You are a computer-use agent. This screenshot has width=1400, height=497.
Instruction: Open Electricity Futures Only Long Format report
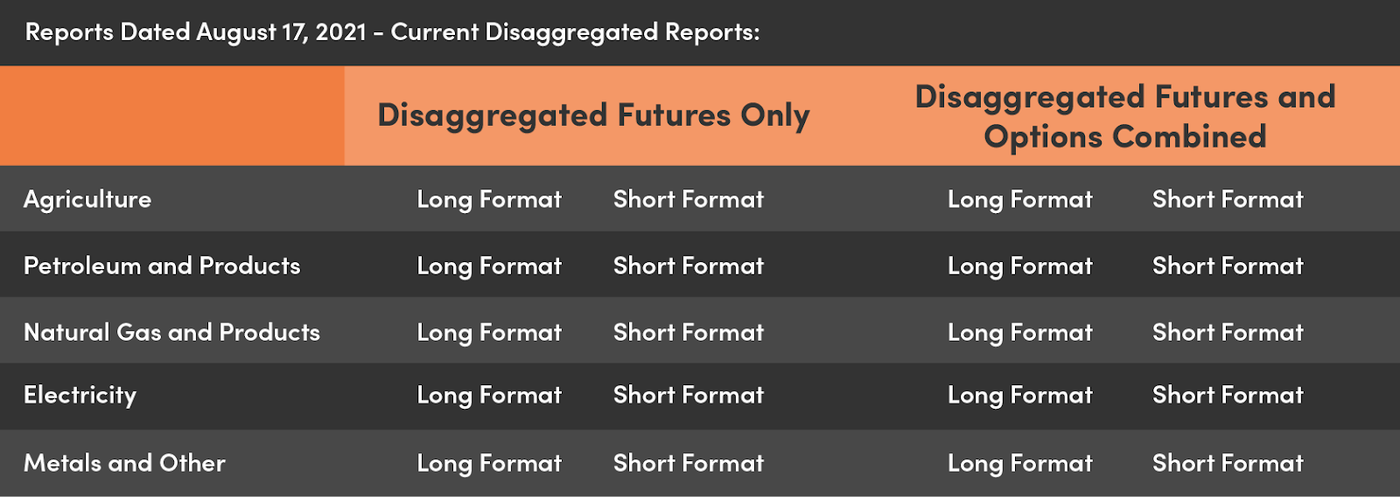point(489,395)
